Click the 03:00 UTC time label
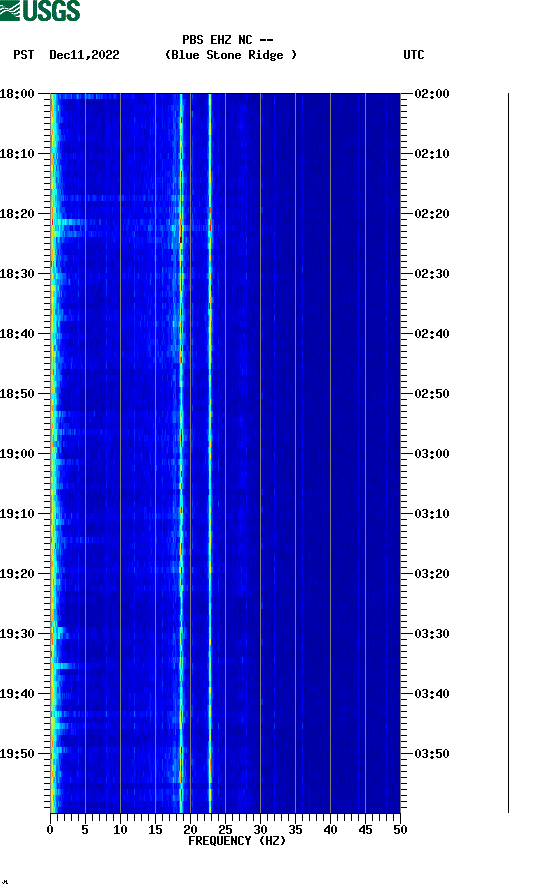Screen dimensions: 552x893 [x=432, y=454]
